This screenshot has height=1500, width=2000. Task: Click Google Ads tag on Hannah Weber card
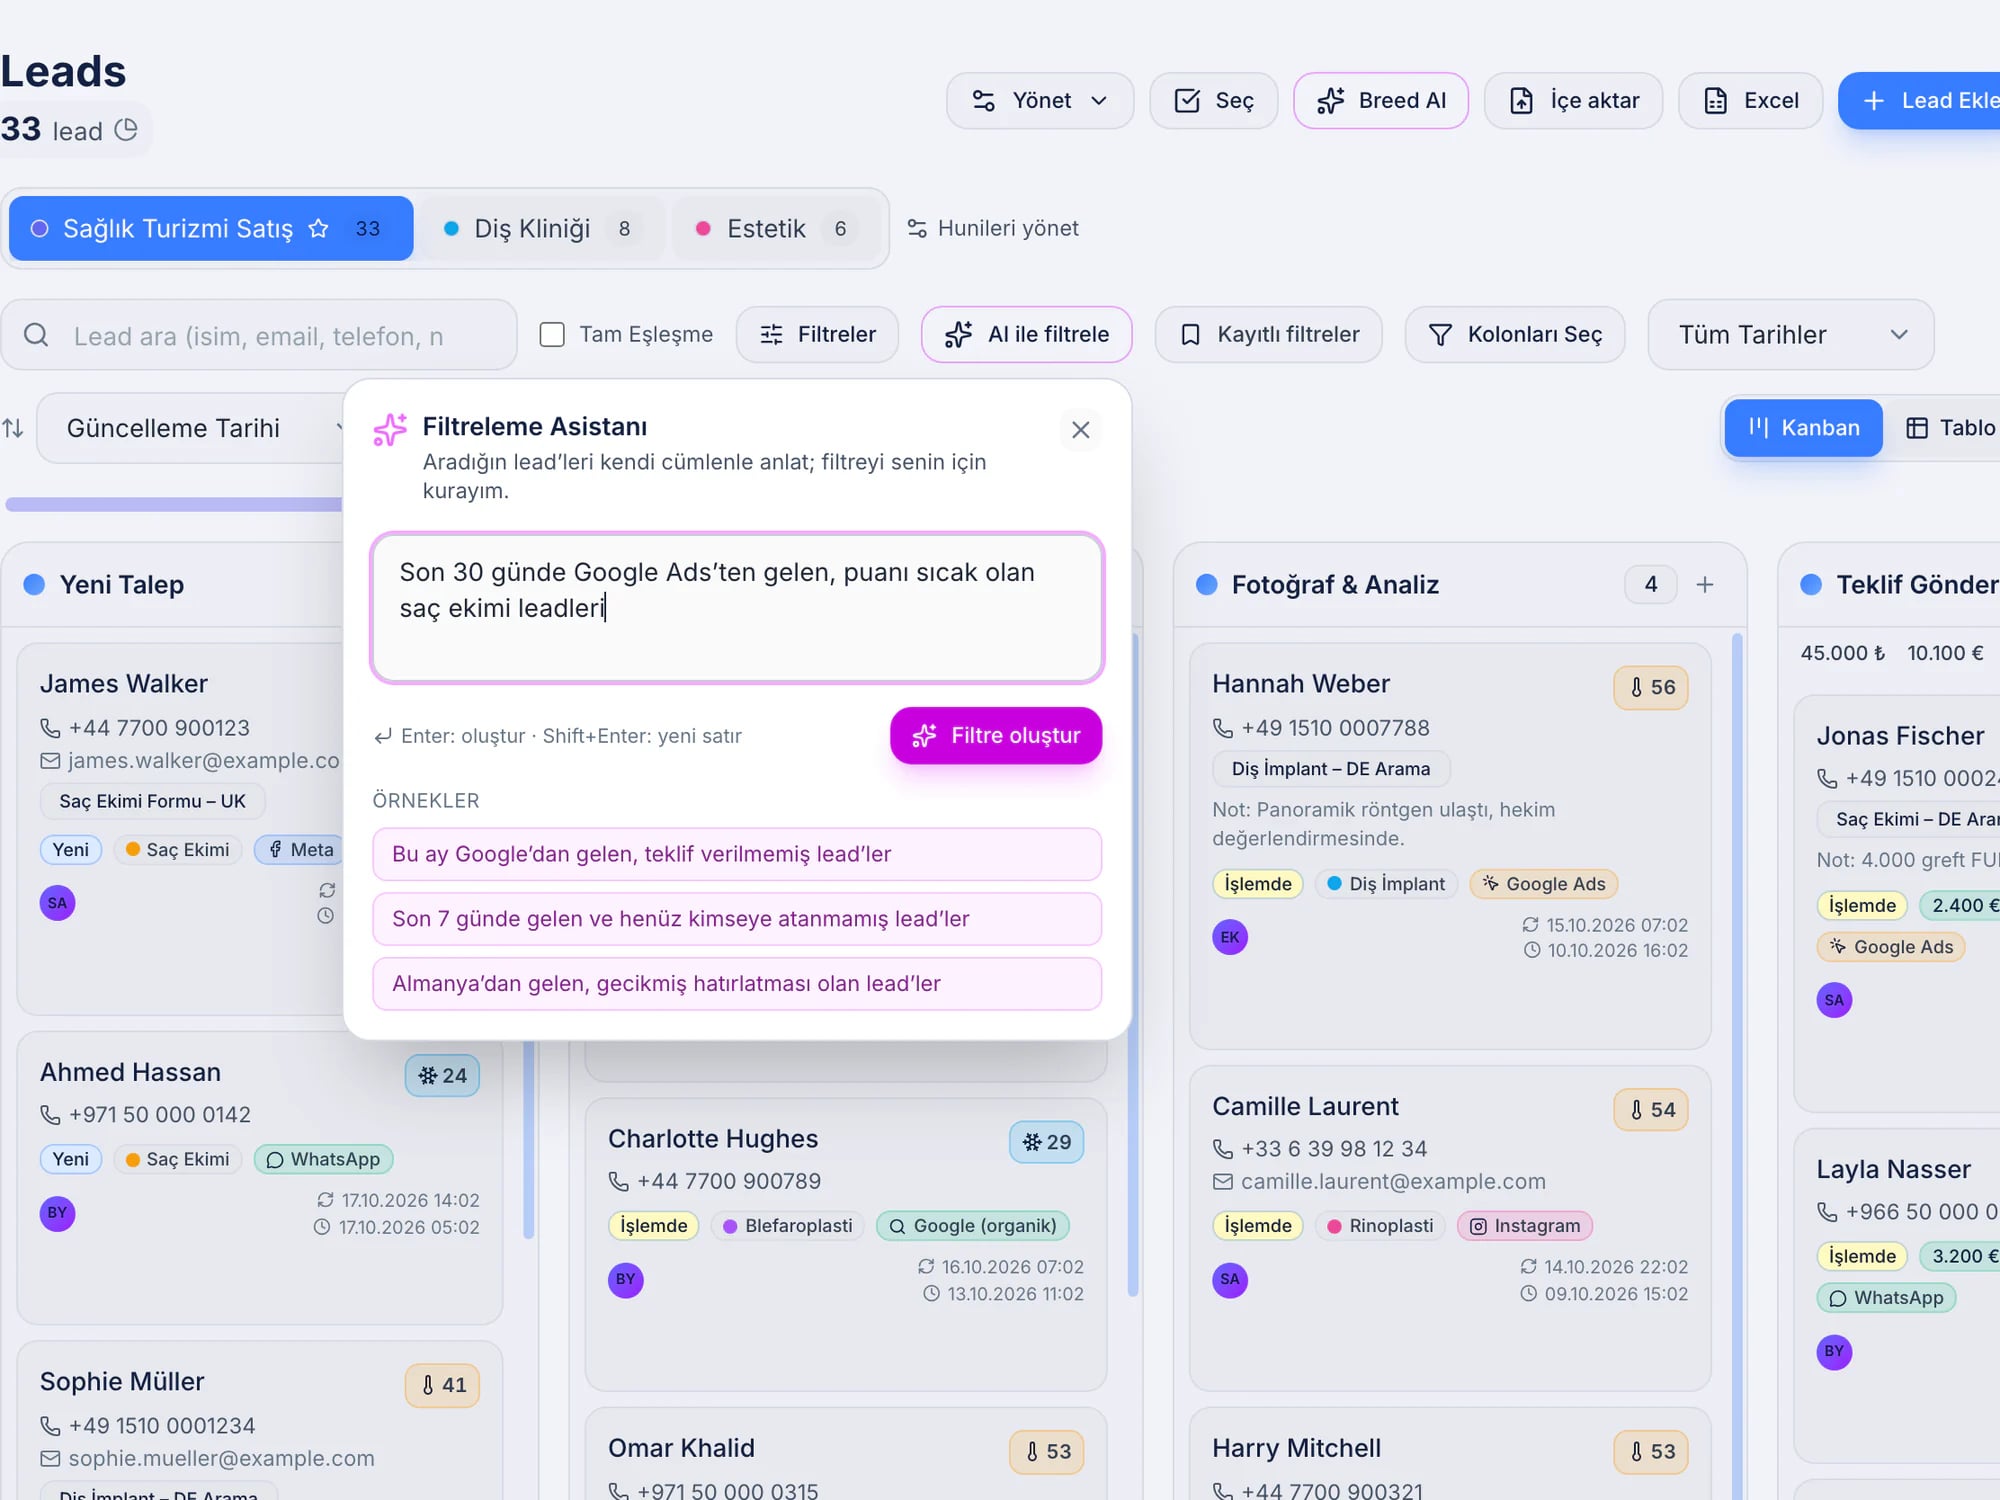pos(1544,885)
